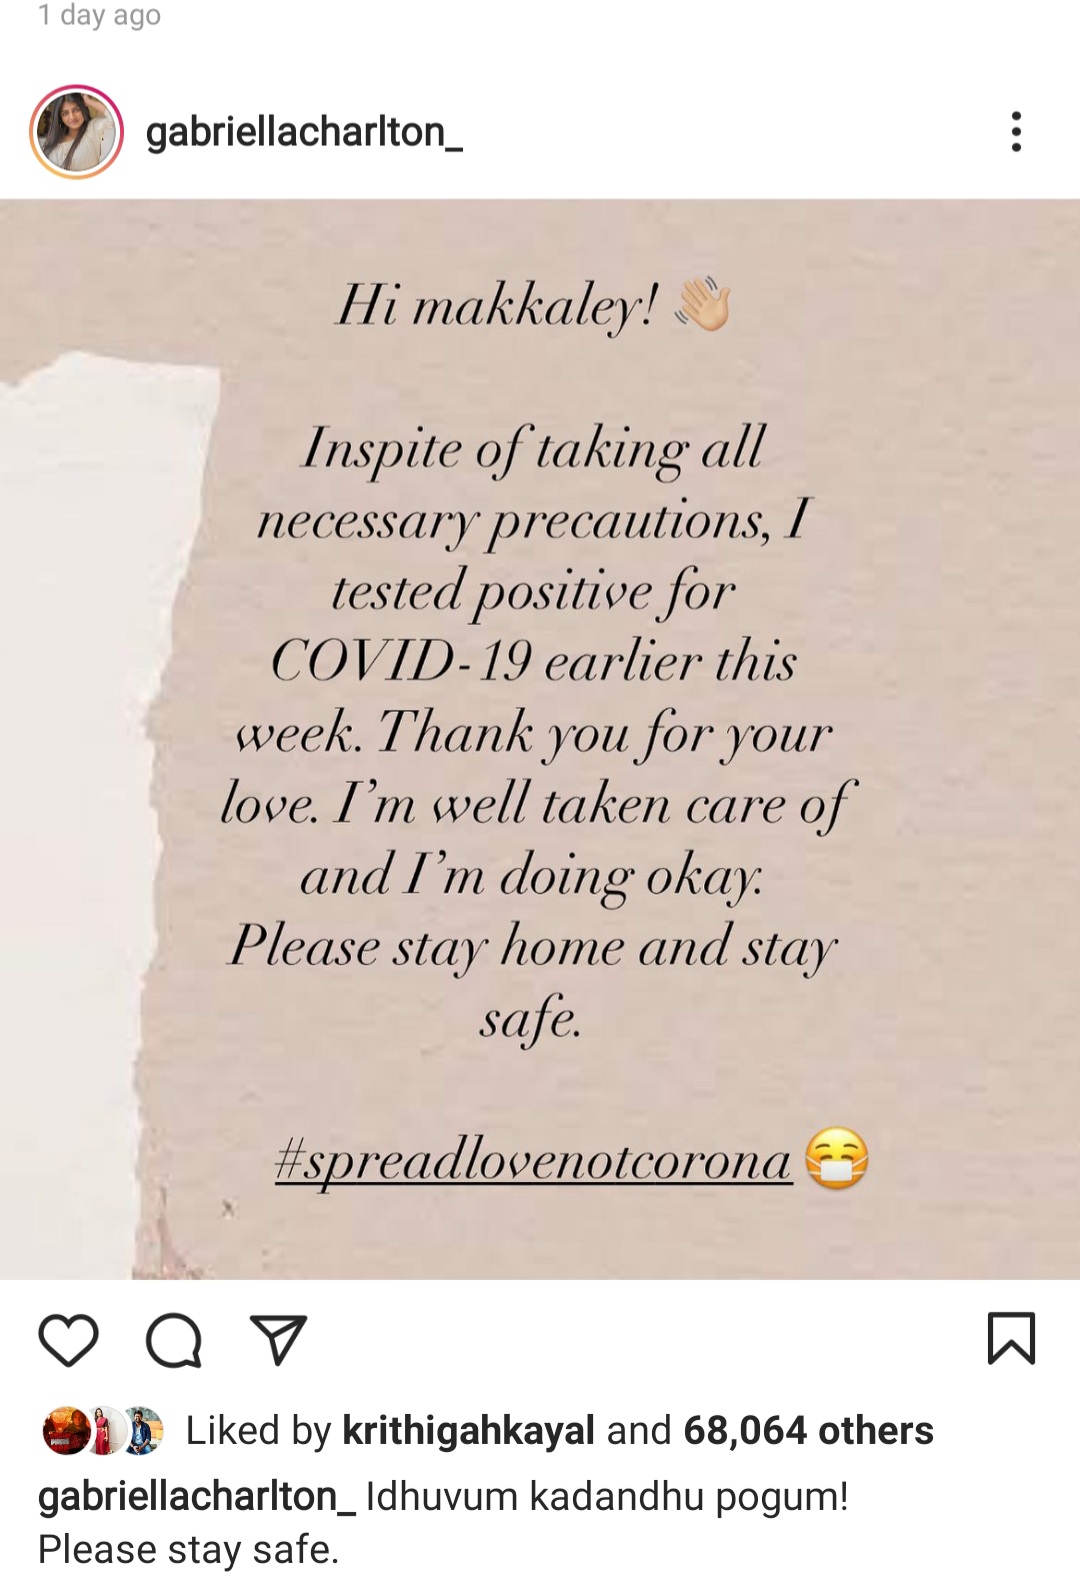This screenshot has height=1581, width=1080.
Task: Tap gabriellacharlton_ username in the caption
Action: (197, 1496)
